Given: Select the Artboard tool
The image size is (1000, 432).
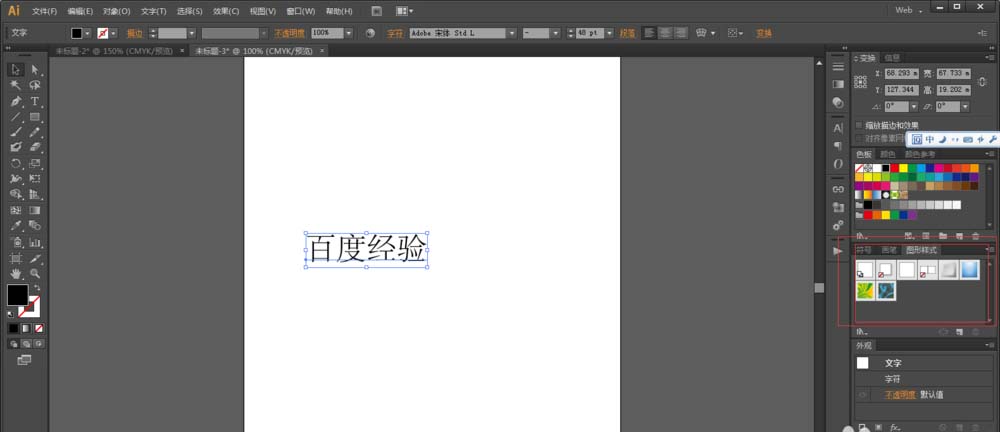Looking at the screenshot, I should coord(17,258).
